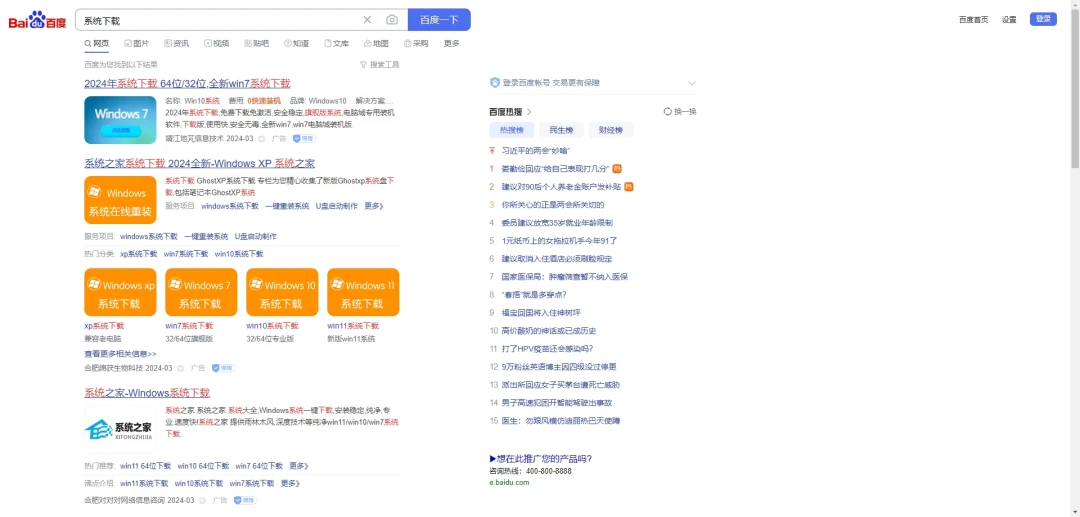Switch to the 资讯 tab

coord(176,43)
